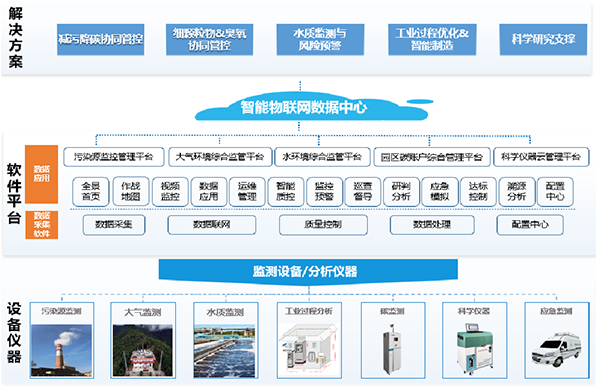Click the 水质监测 card title
Screen dimensions: 600x388
pyautogui.click(x=225, y=313)
